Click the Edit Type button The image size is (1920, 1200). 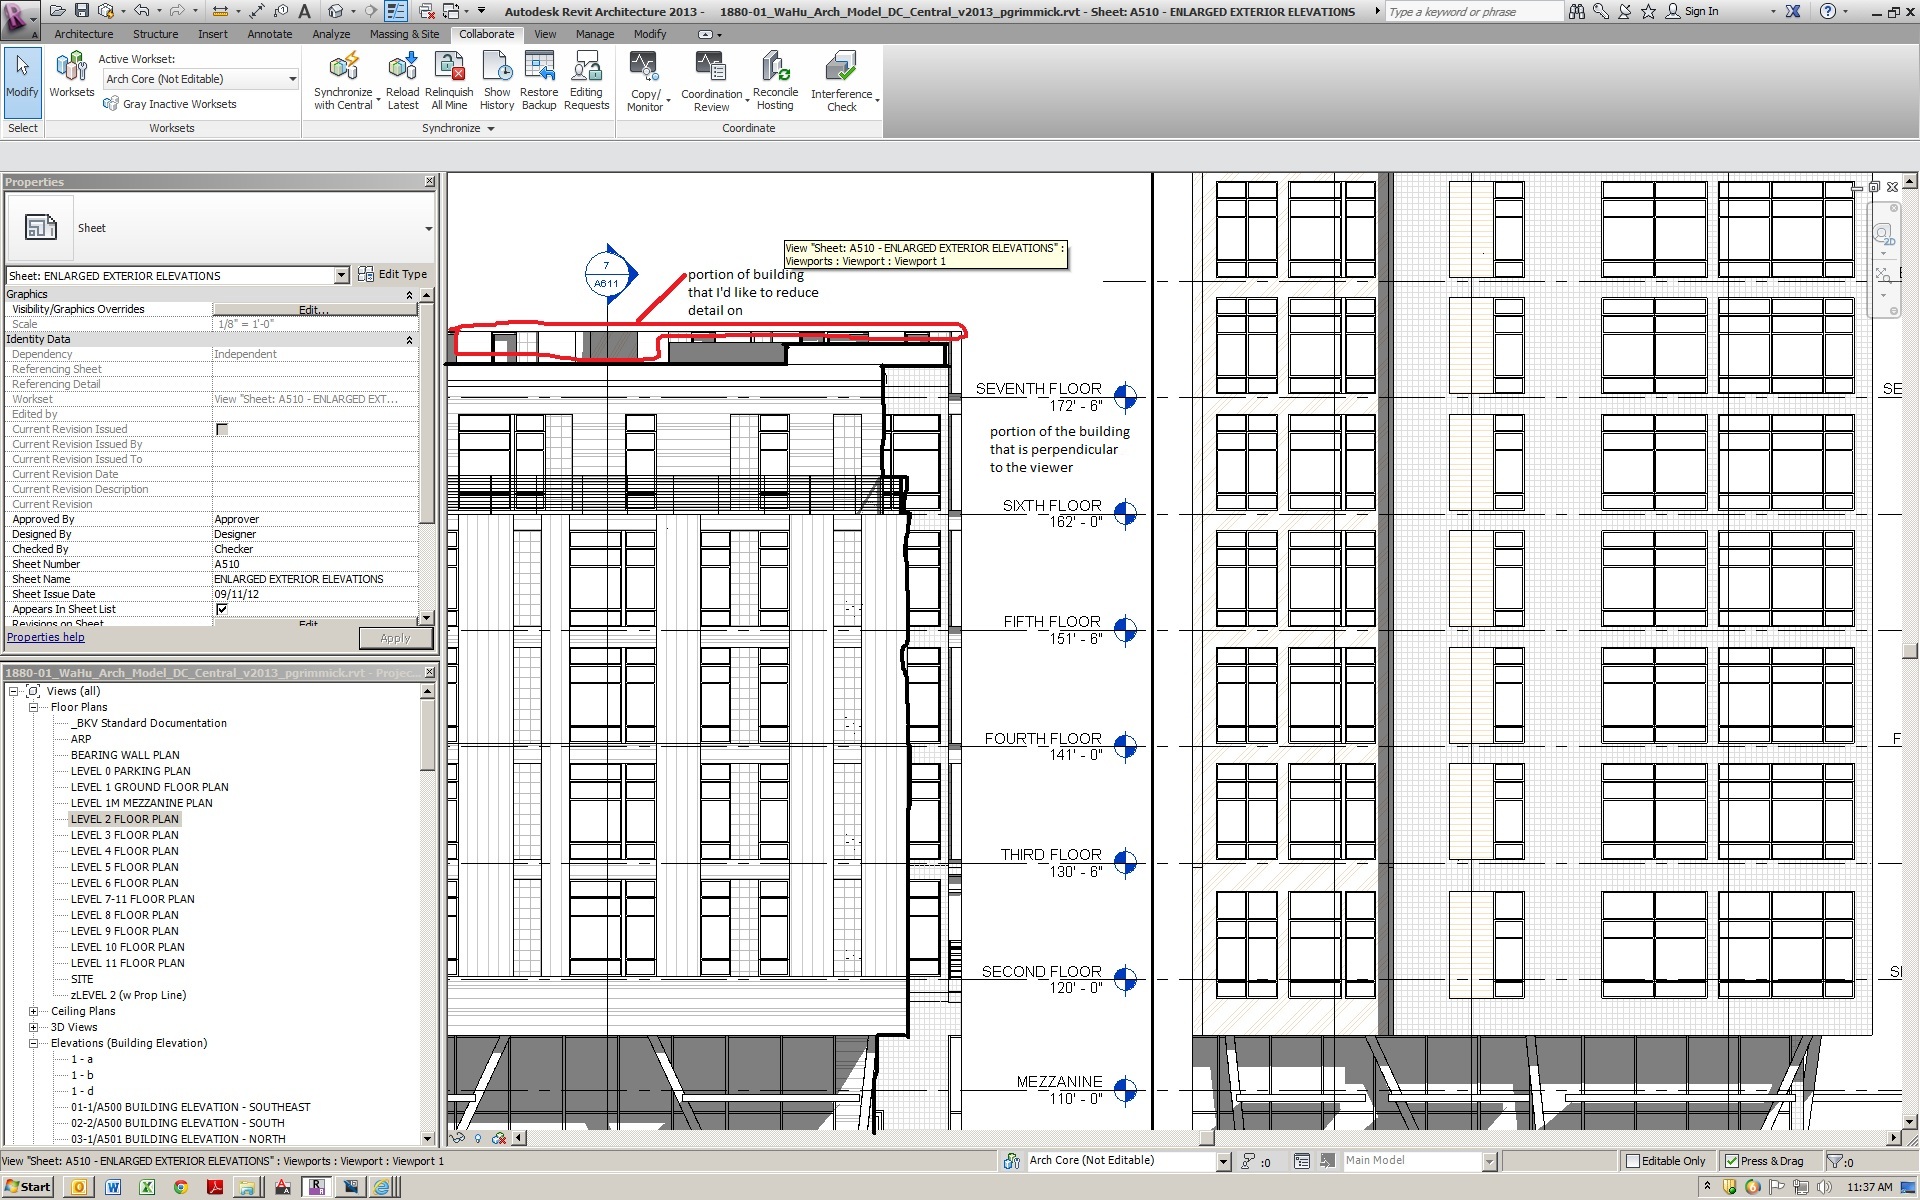(393, 274)
